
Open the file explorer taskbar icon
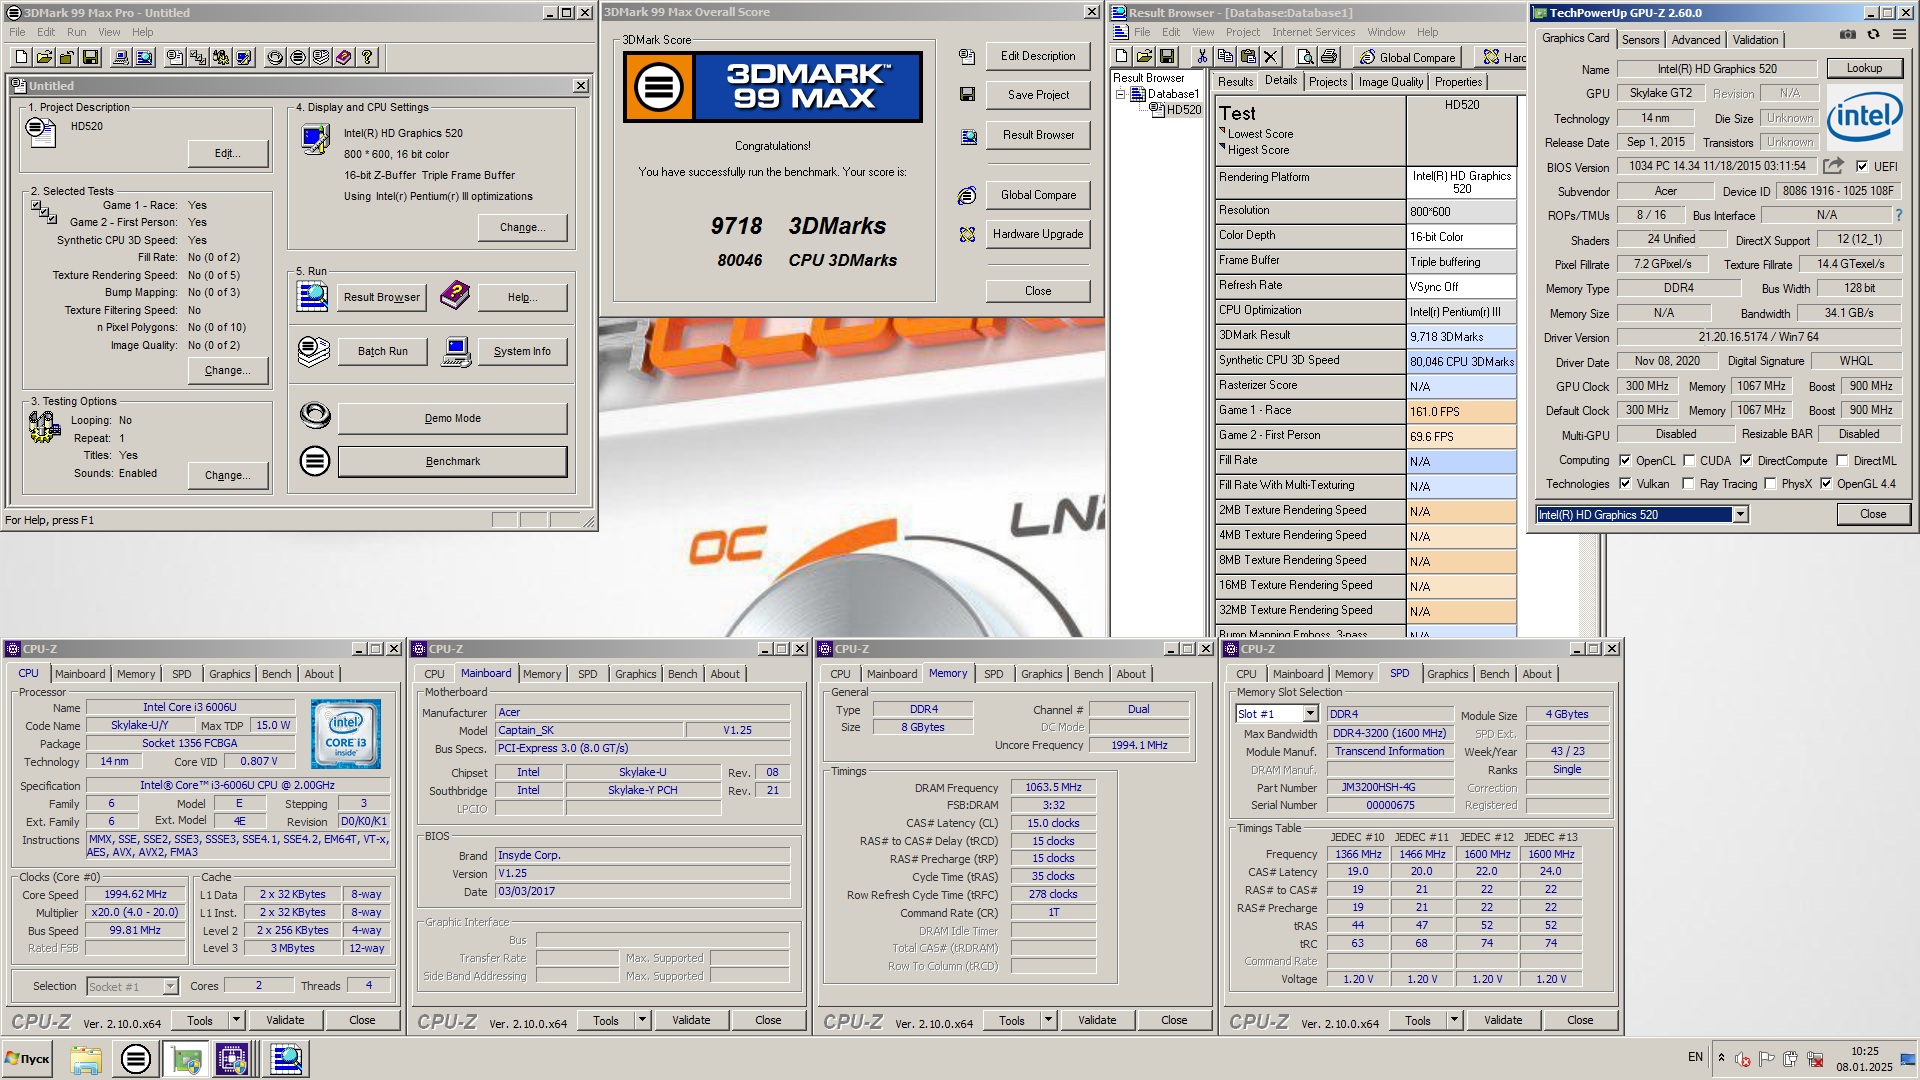coord(85,1059)
